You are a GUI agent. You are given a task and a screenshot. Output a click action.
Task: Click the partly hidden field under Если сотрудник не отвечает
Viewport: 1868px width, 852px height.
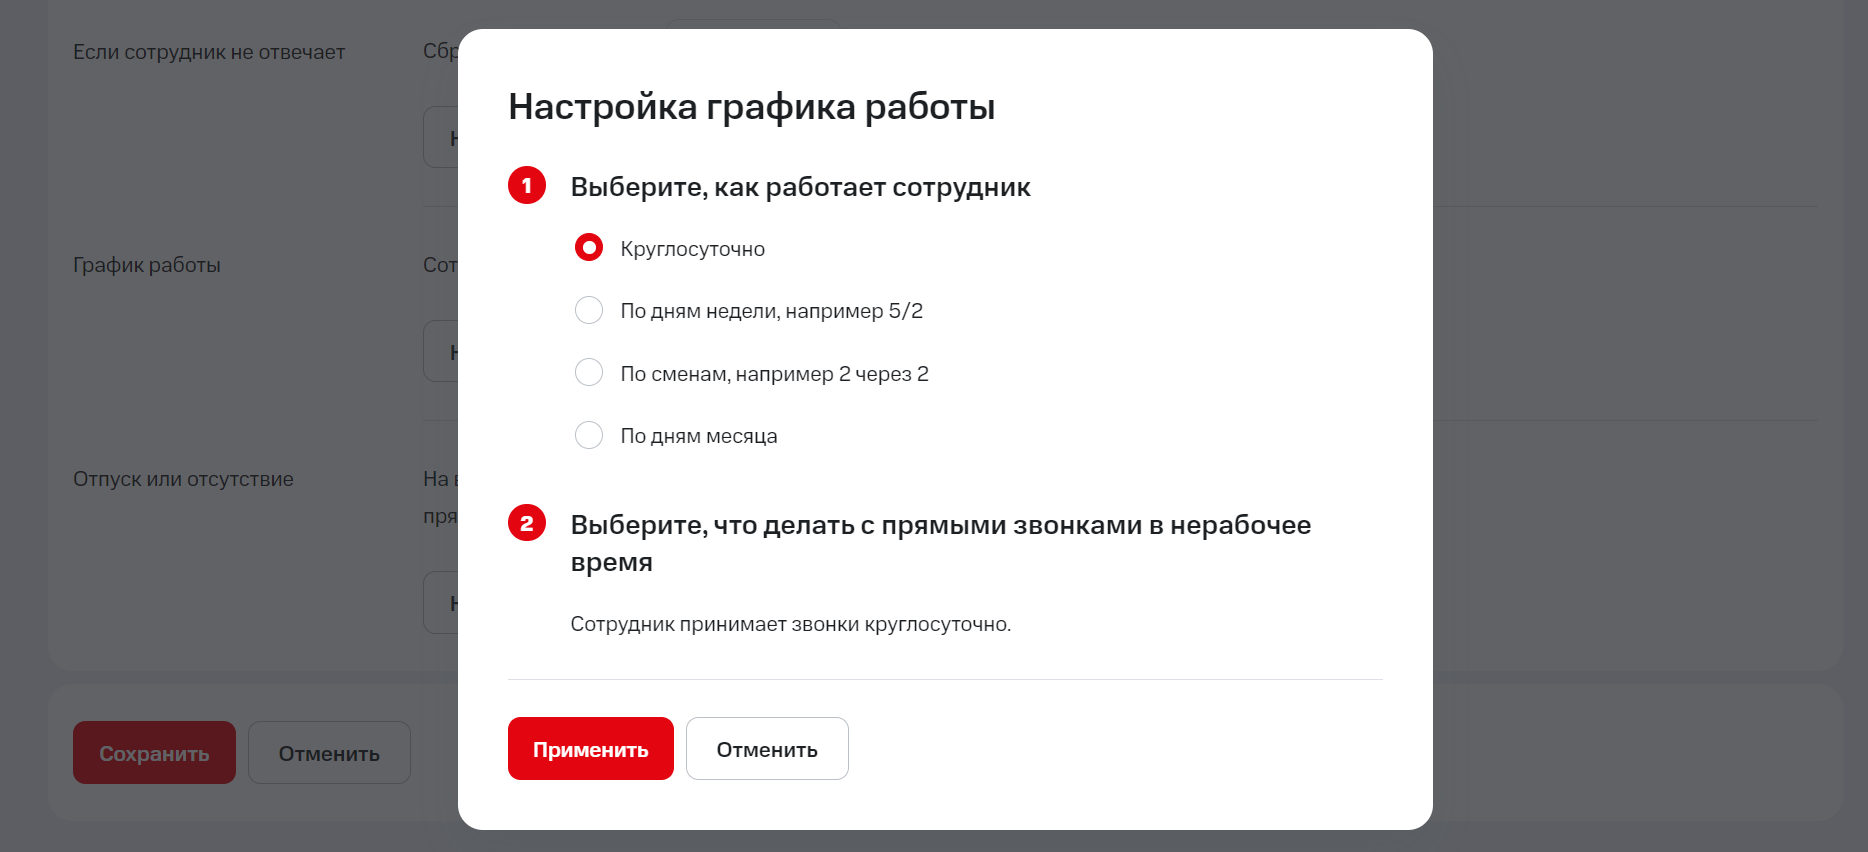pyautogui.click(x=441, y=138)
